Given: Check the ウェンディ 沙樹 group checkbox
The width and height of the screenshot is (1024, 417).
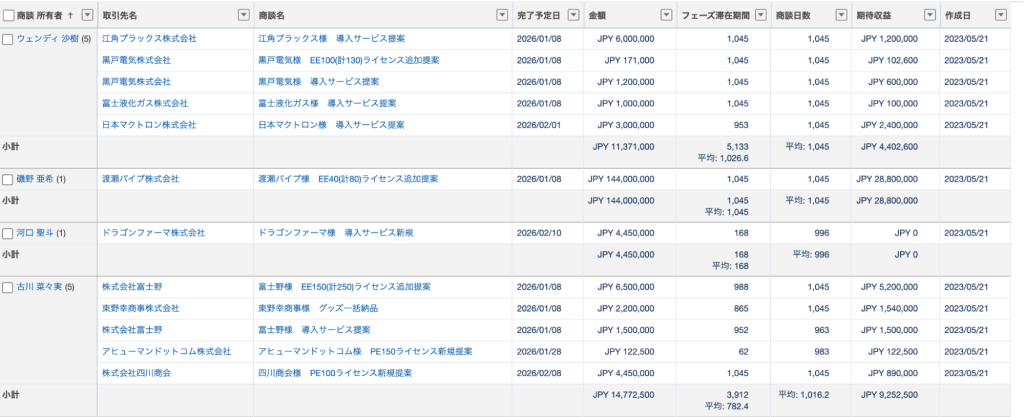Looking at the screenshot, I should 8,39.
